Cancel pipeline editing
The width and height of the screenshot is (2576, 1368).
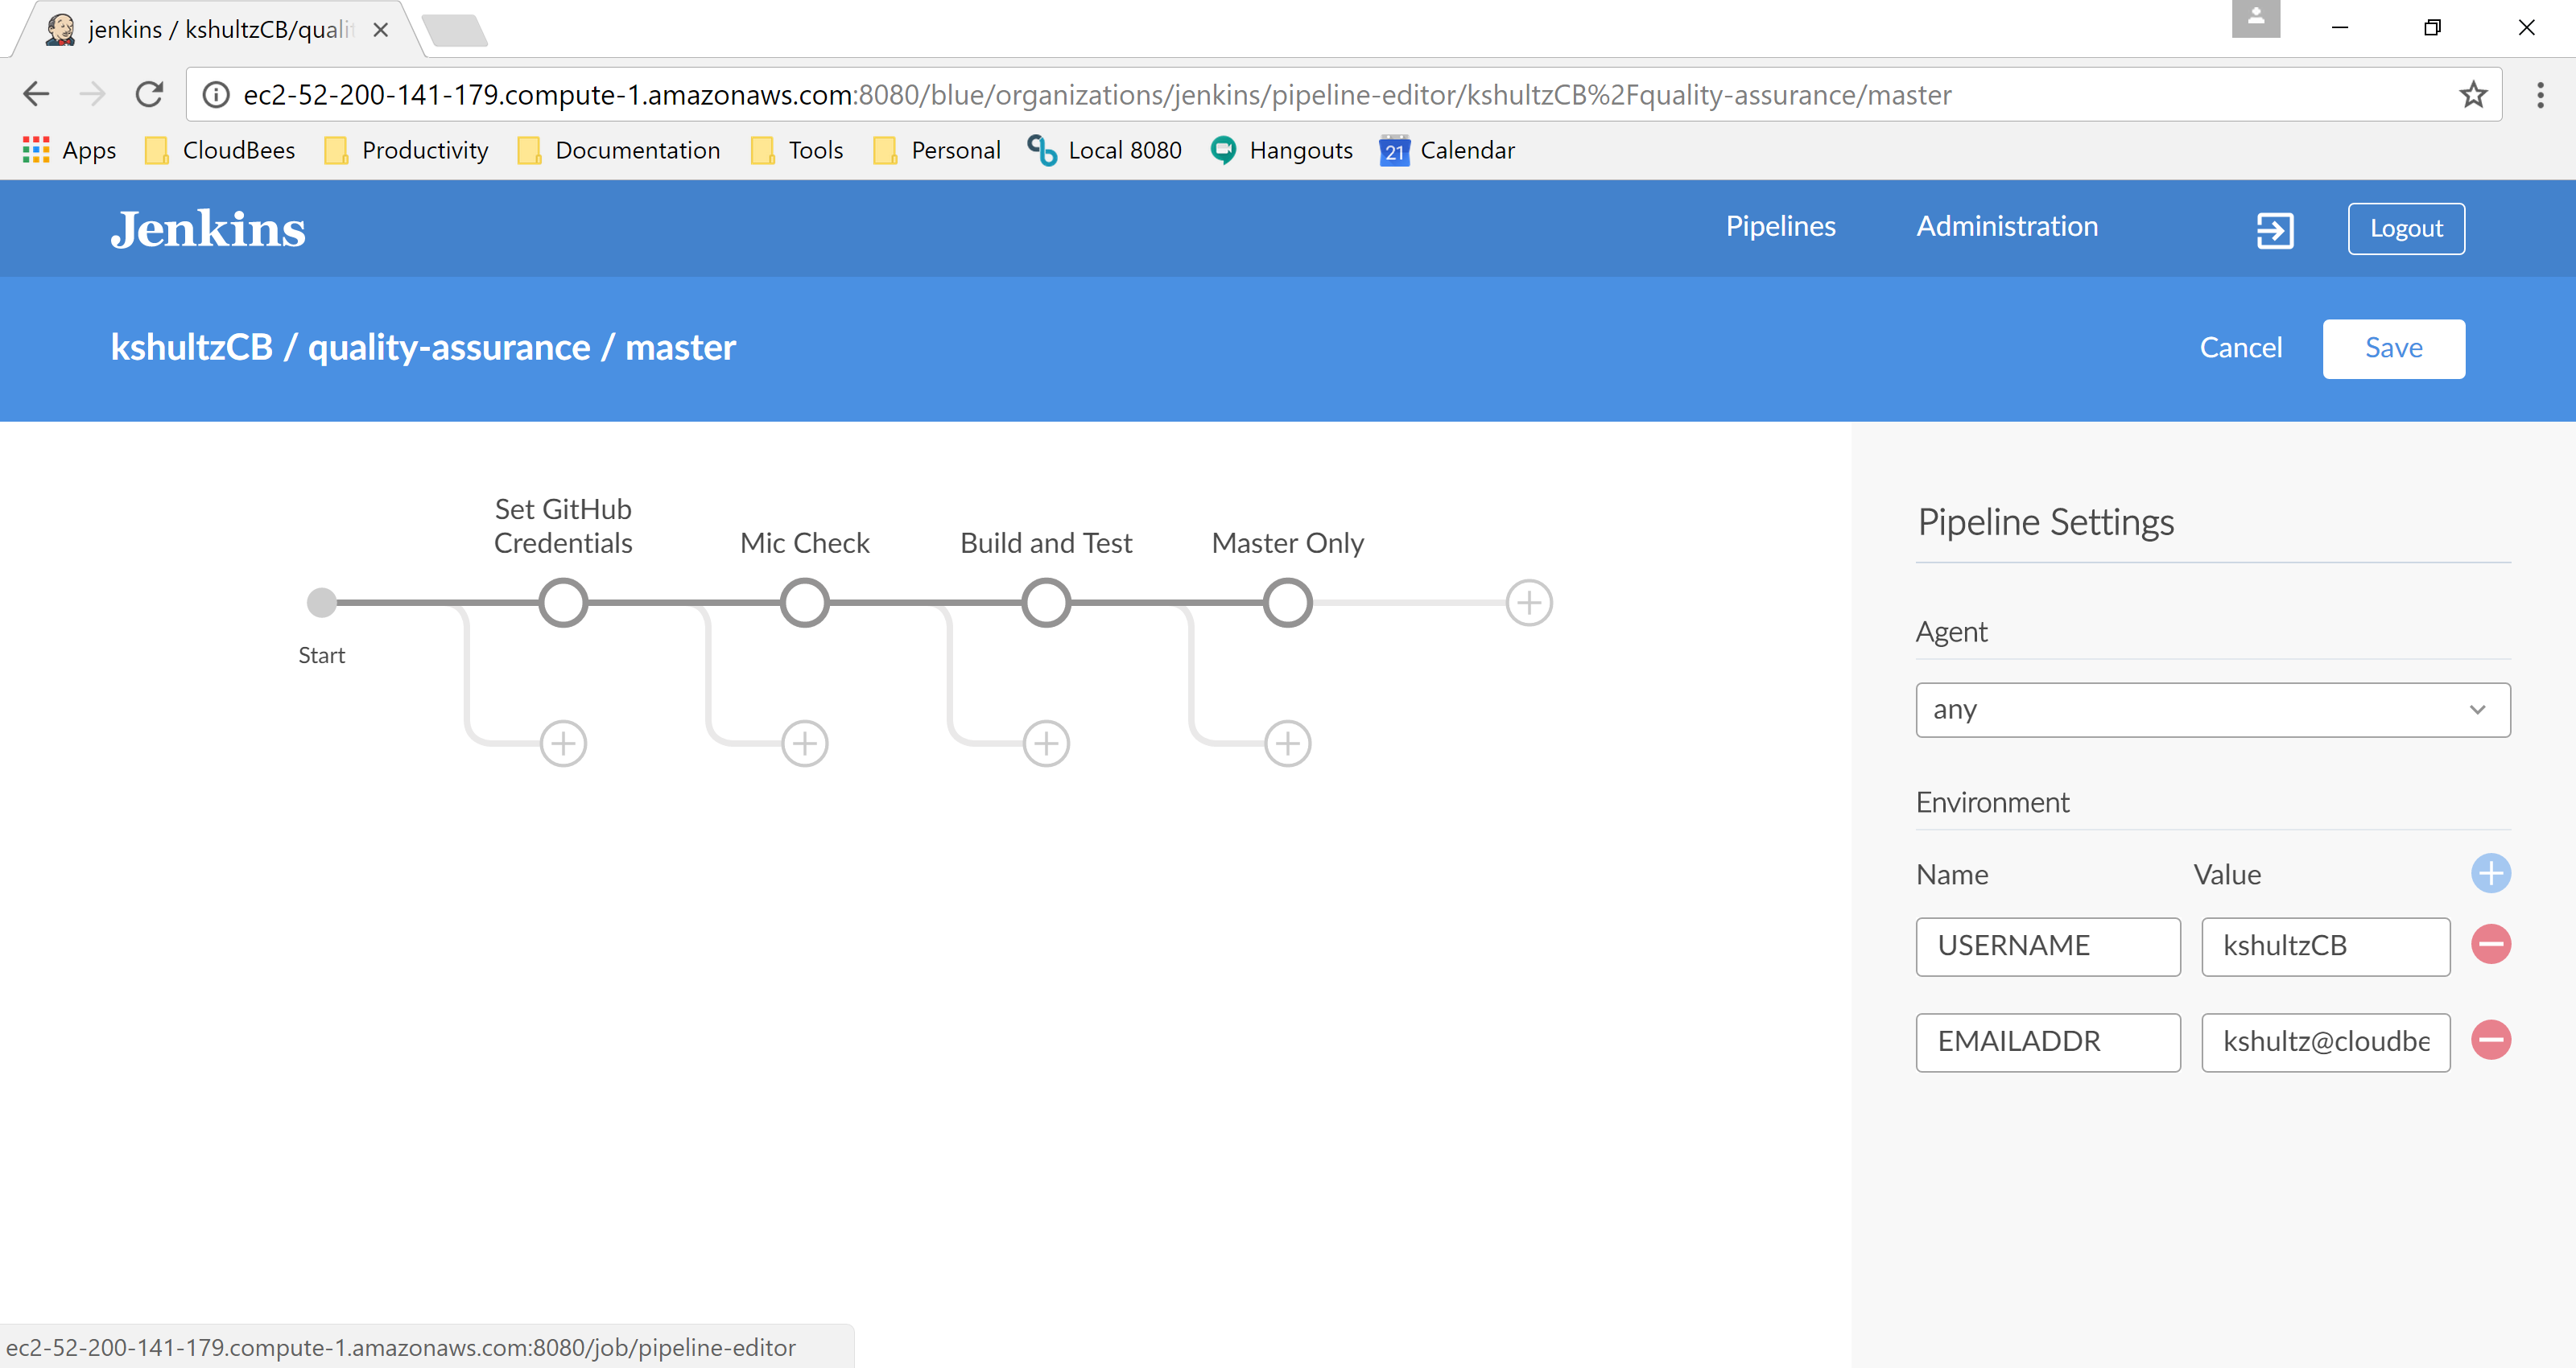[2240, 348]
